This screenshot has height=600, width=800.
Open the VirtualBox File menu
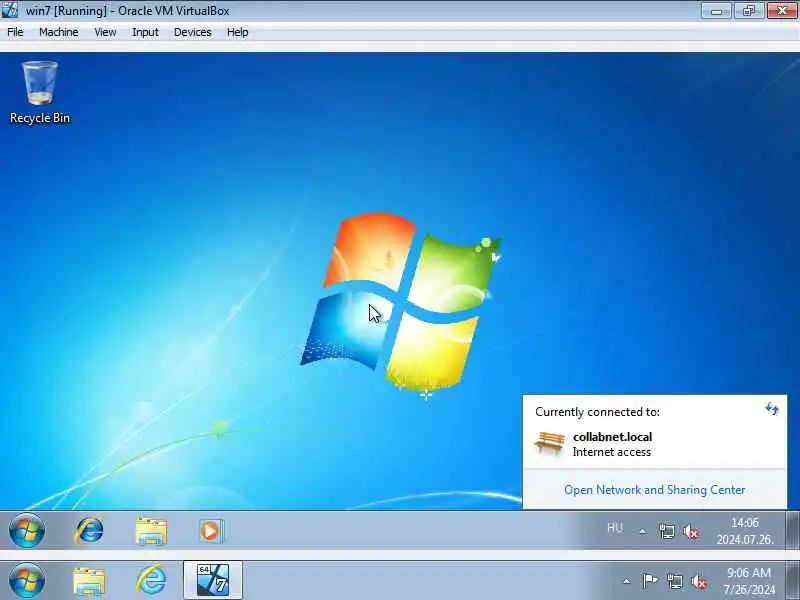coord(15,32)
